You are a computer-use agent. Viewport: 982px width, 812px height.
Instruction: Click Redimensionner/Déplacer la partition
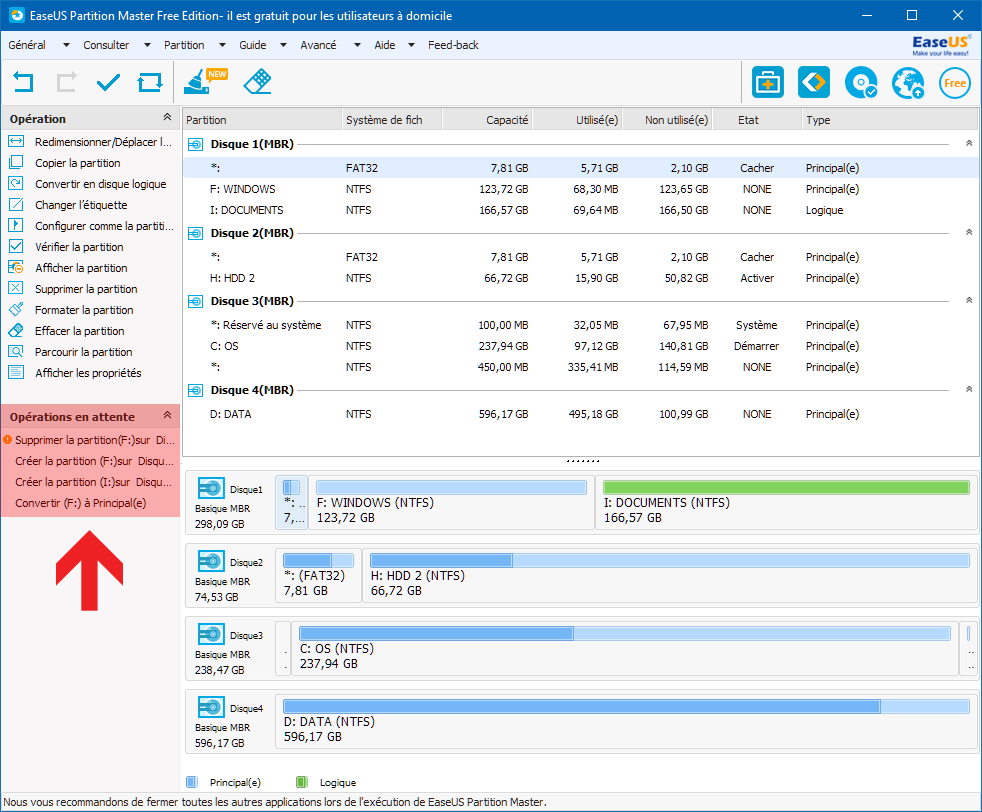(91, 142)
